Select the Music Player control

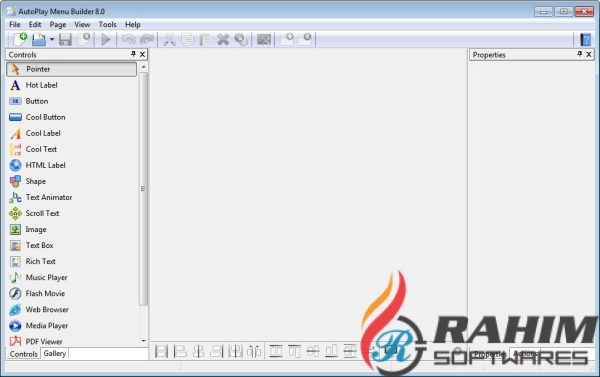click(71, 277)
